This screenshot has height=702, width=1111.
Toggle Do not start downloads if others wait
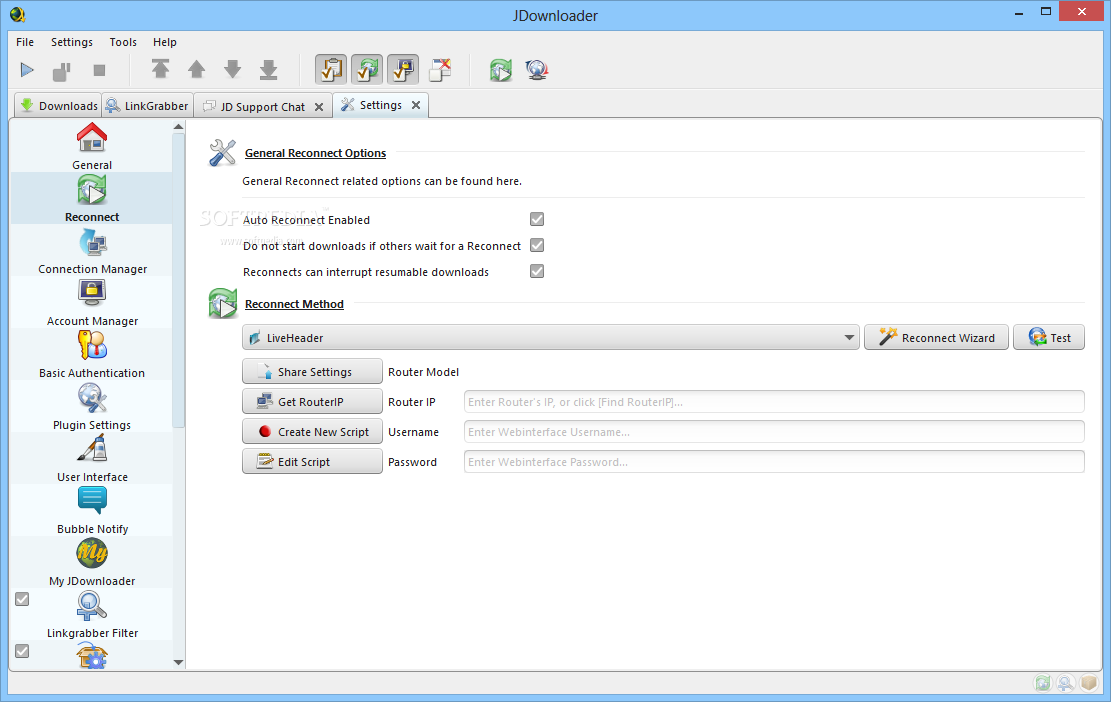point(537,246)
